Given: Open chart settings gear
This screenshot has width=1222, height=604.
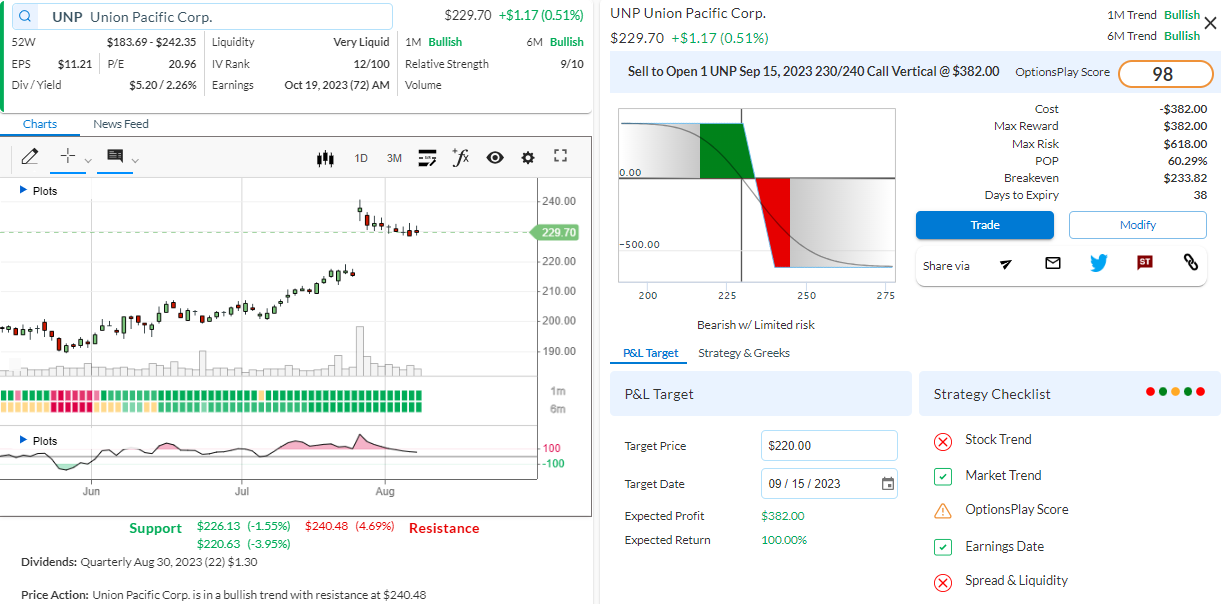Looking at the screenshot, I should pyautogui.click(x=528, y=157).
